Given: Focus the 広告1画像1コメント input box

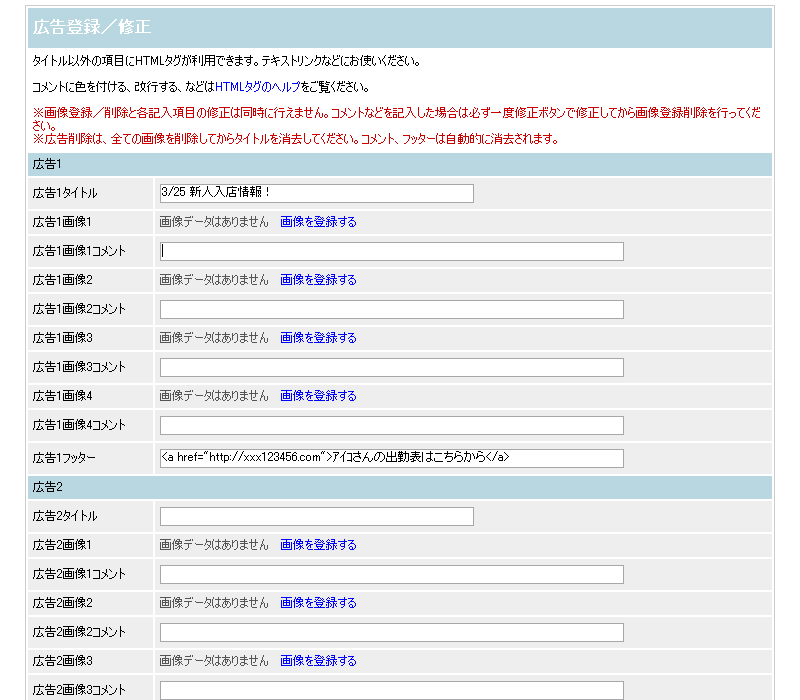Looking at the screenshot, I should pos(390,251).
